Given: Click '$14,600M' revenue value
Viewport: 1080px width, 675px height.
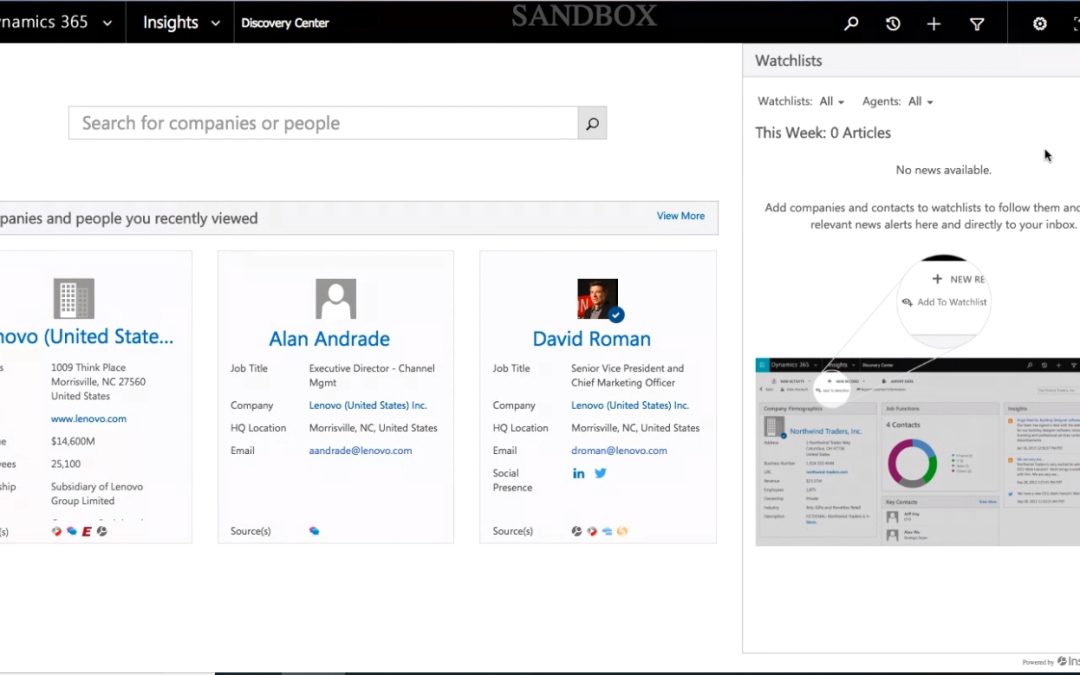Looking at the screenshot, I should 73,442.
